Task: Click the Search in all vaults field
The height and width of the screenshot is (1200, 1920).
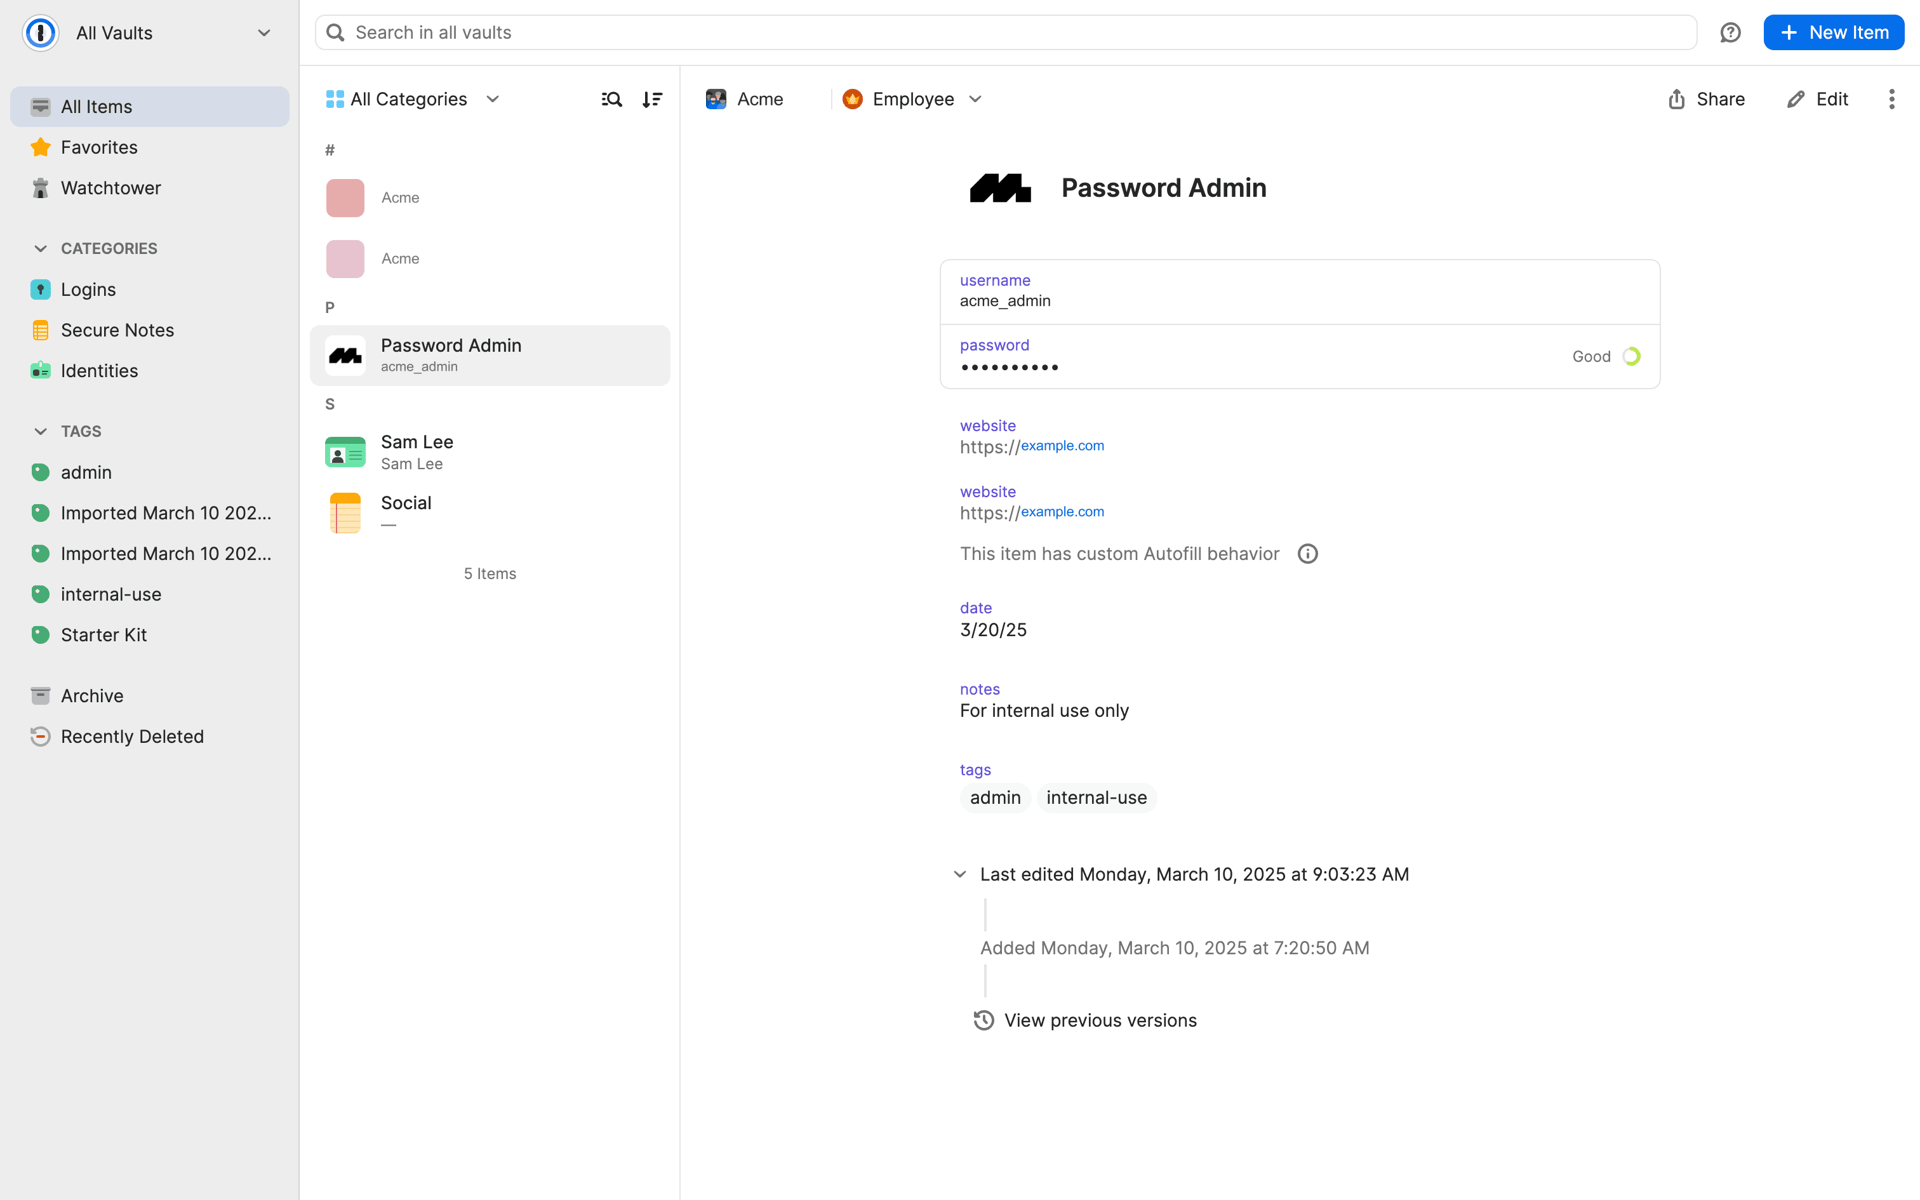Action: pyautogui.click(x=1006, y=33)
